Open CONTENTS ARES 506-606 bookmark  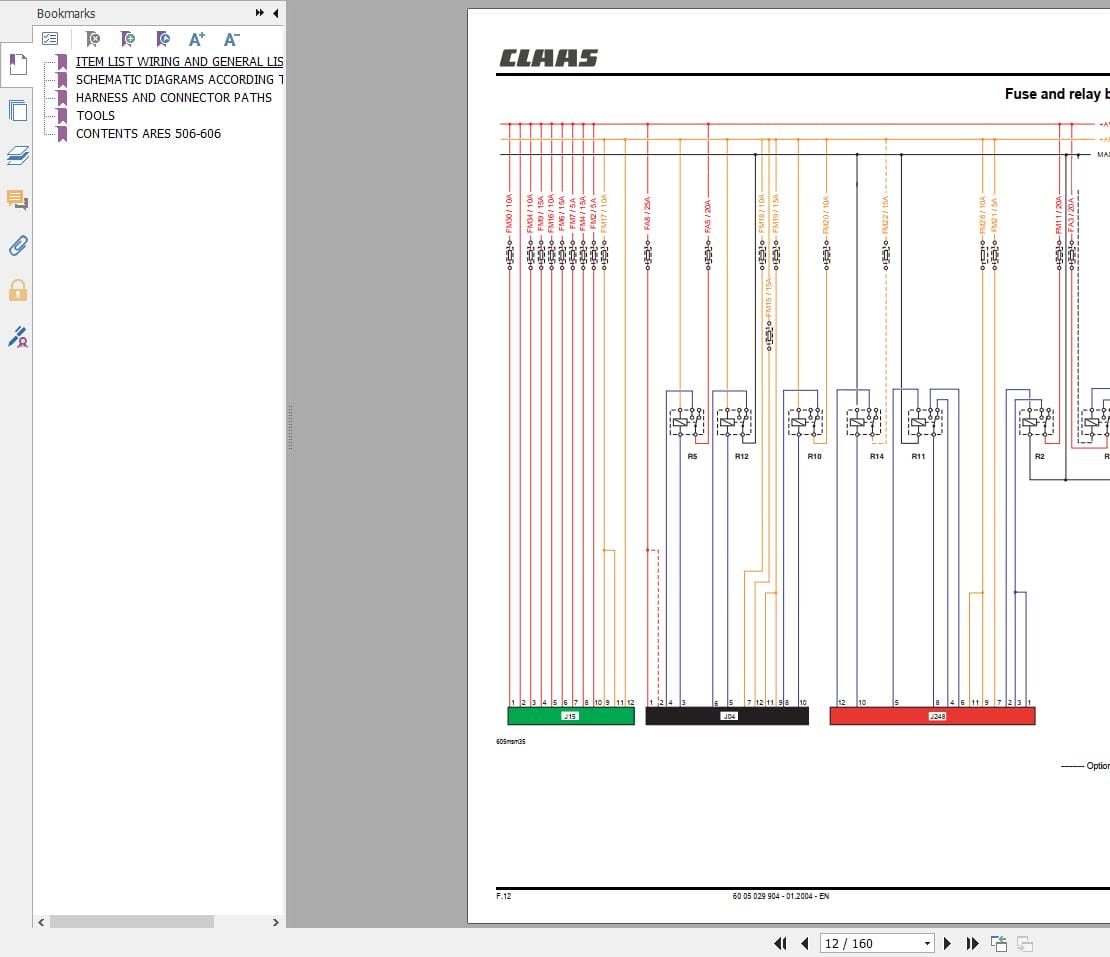point(148,134)
